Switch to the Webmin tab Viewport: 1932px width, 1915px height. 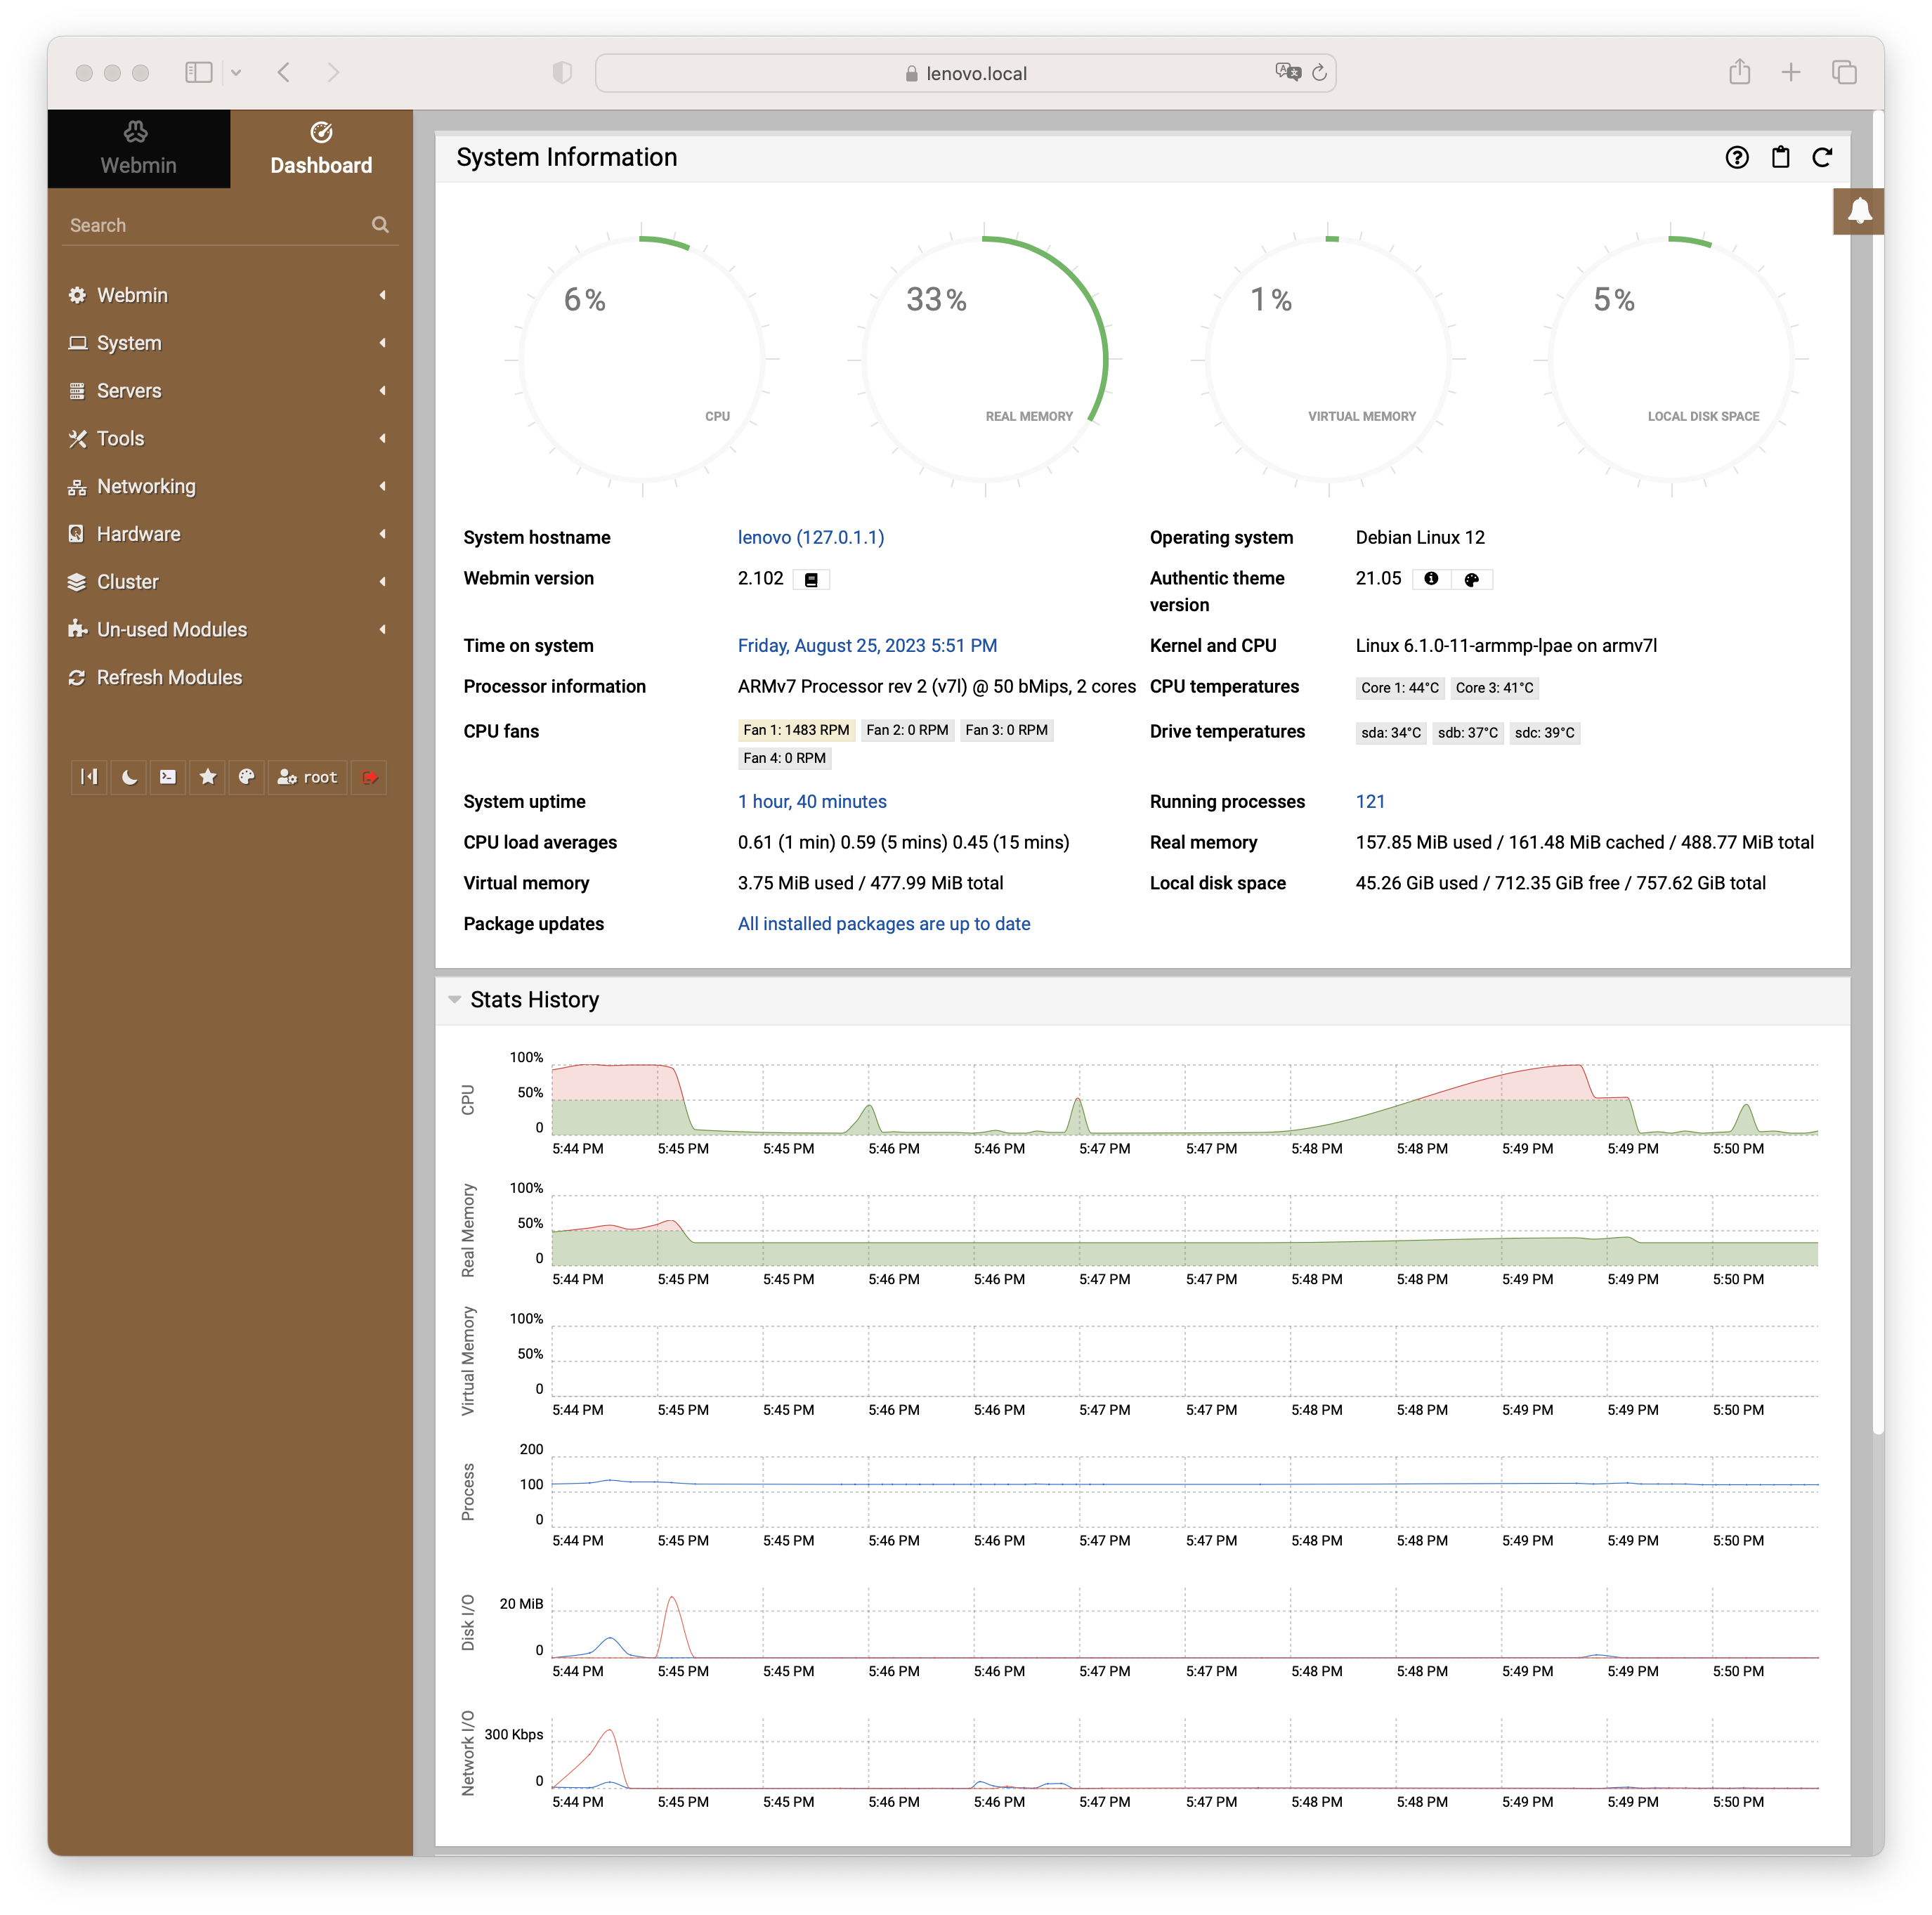[x=138, y=149]
